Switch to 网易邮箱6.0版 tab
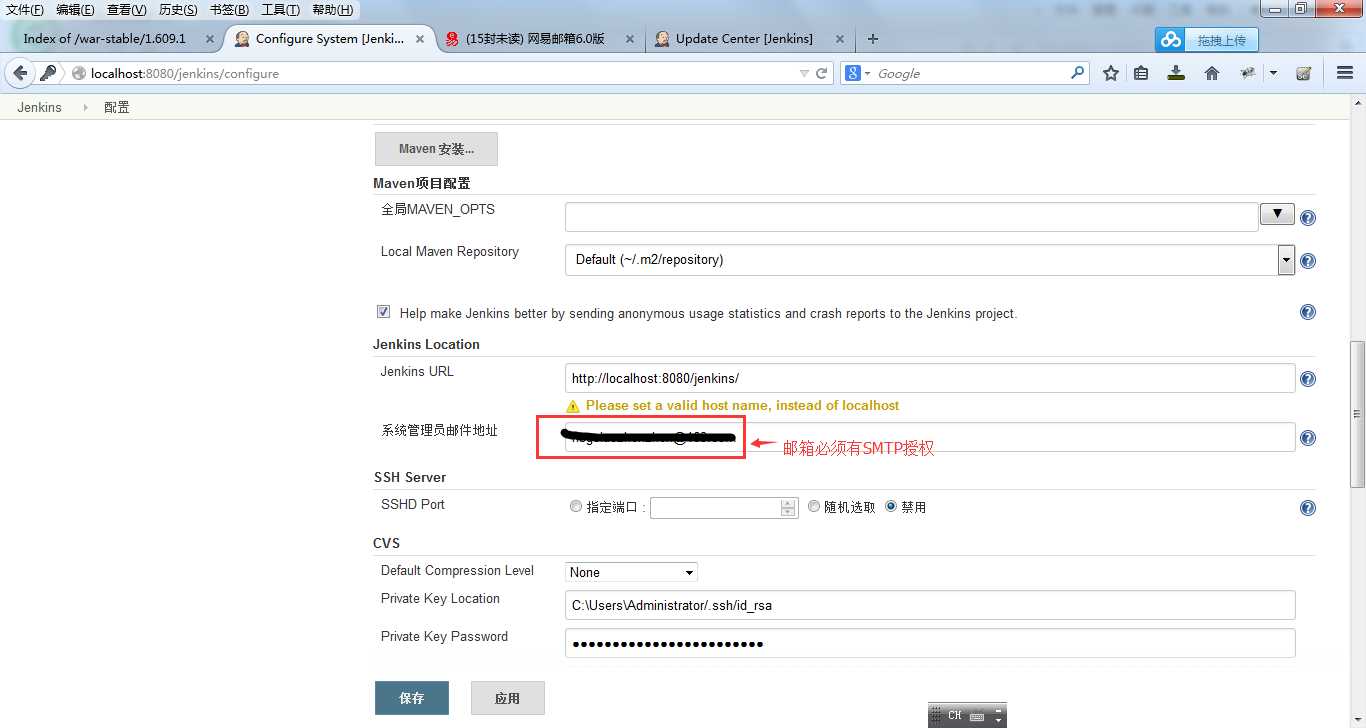 click(x=540, y=39)
